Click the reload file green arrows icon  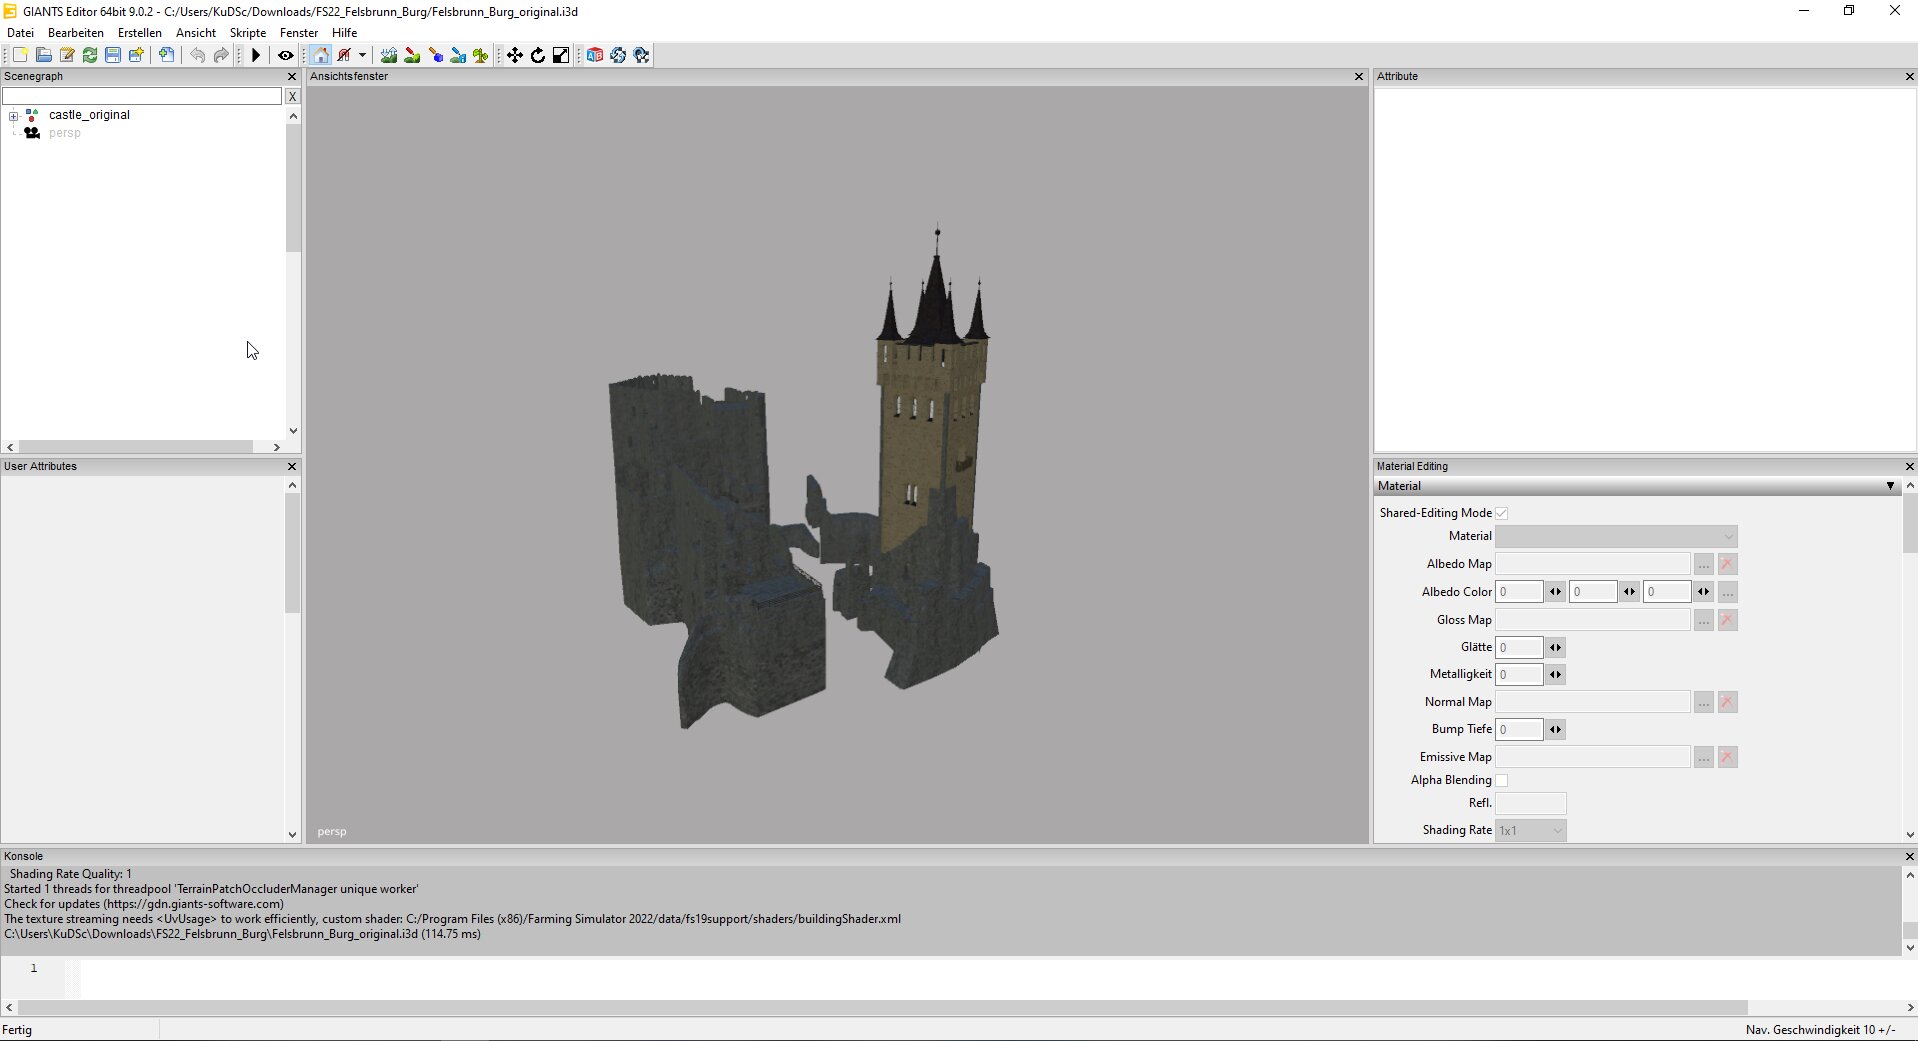click(x=90, y=55)
